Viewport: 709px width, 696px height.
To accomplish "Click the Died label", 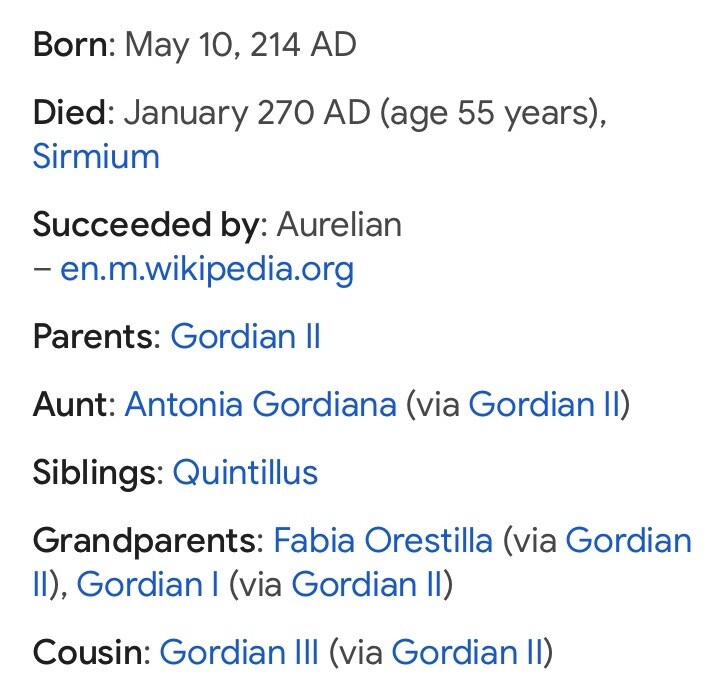I will pos(72,112).
